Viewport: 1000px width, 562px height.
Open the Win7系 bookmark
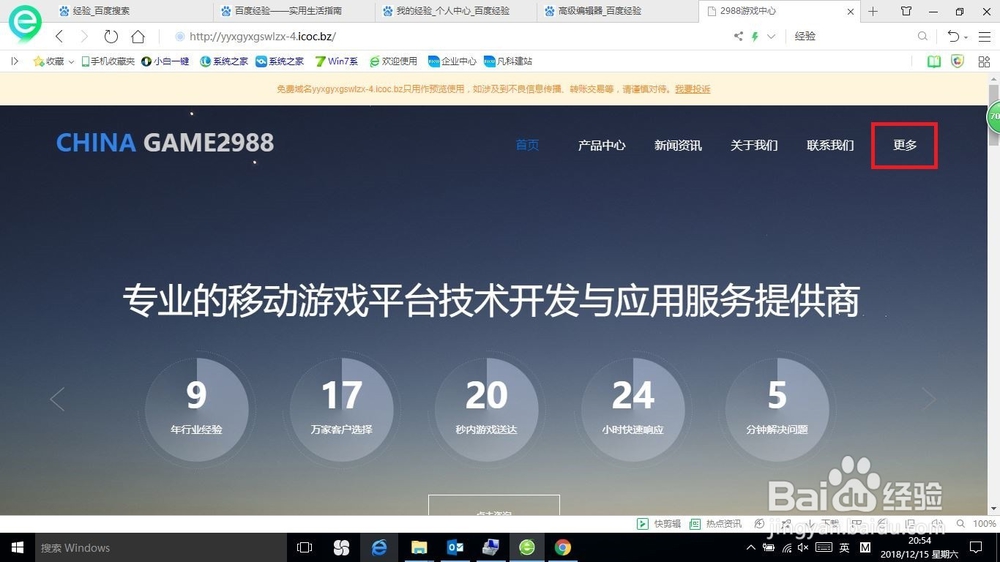pos(336,61)
